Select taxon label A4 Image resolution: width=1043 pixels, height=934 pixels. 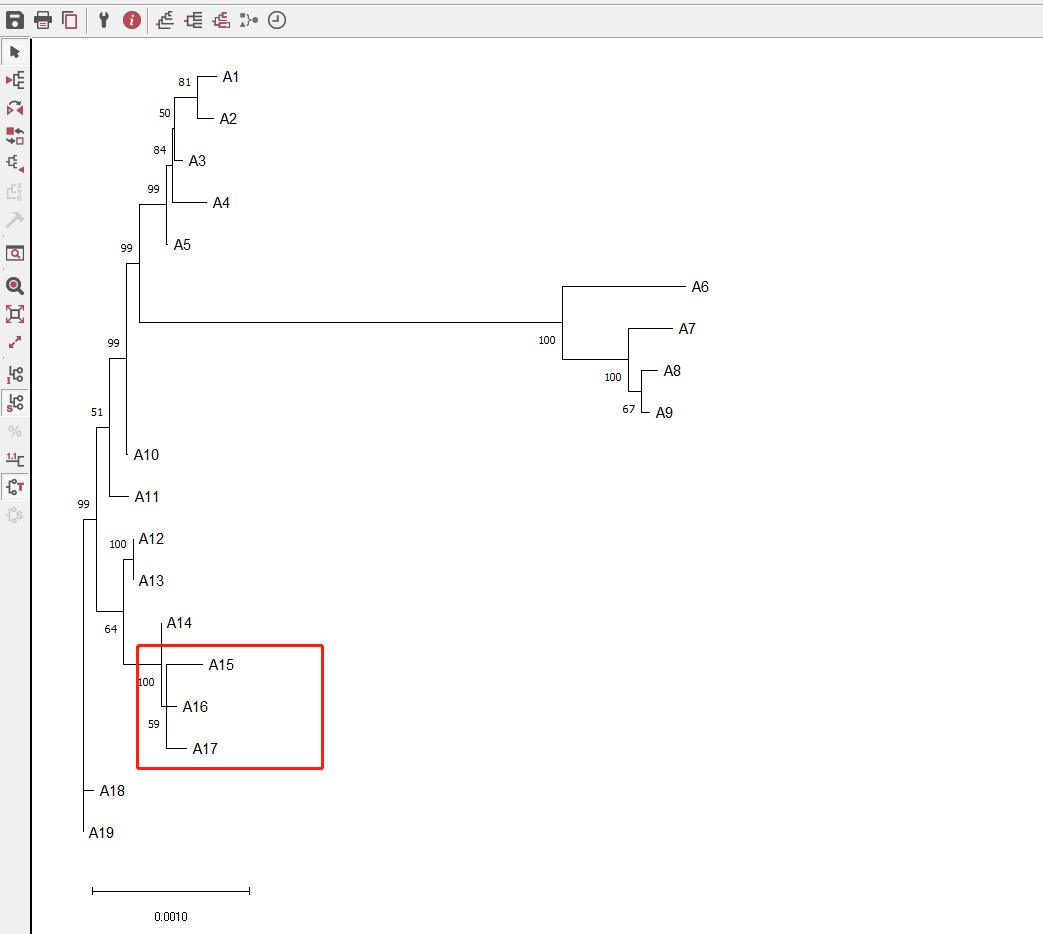[x=221, y=203]
